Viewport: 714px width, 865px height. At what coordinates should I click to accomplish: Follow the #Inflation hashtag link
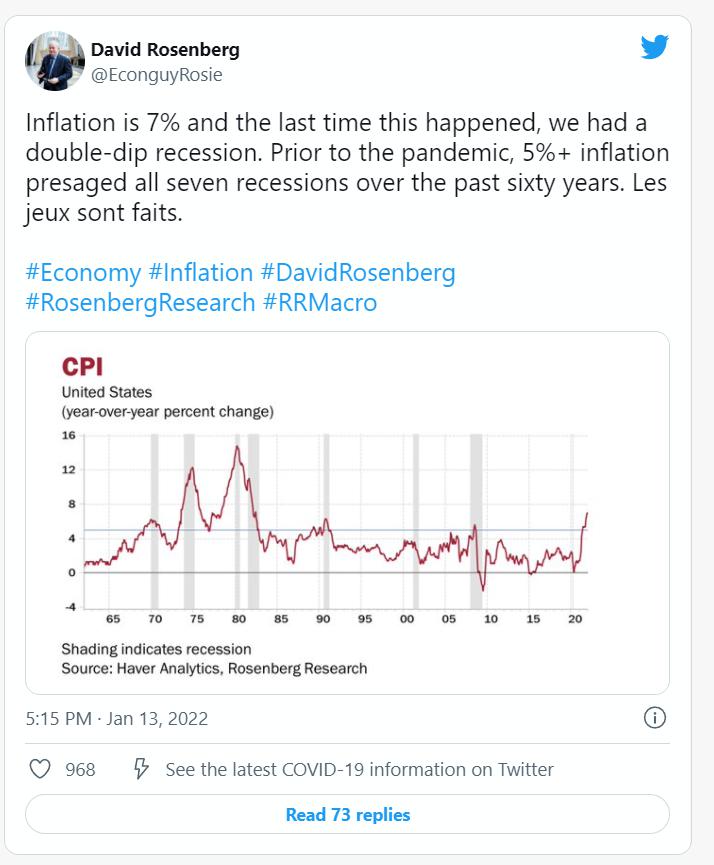pos(200,273)
